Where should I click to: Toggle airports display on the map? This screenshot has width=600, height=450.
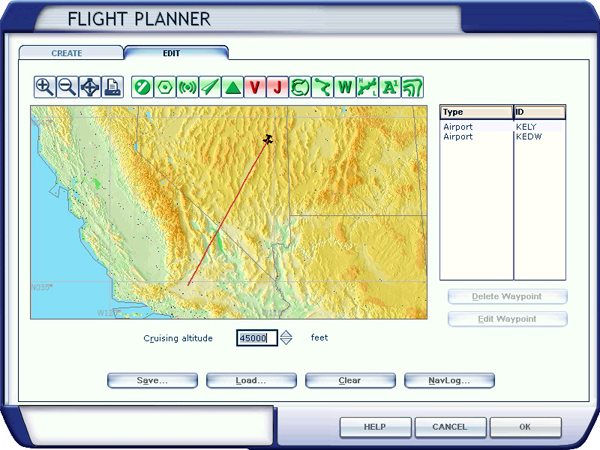(142, 87)
